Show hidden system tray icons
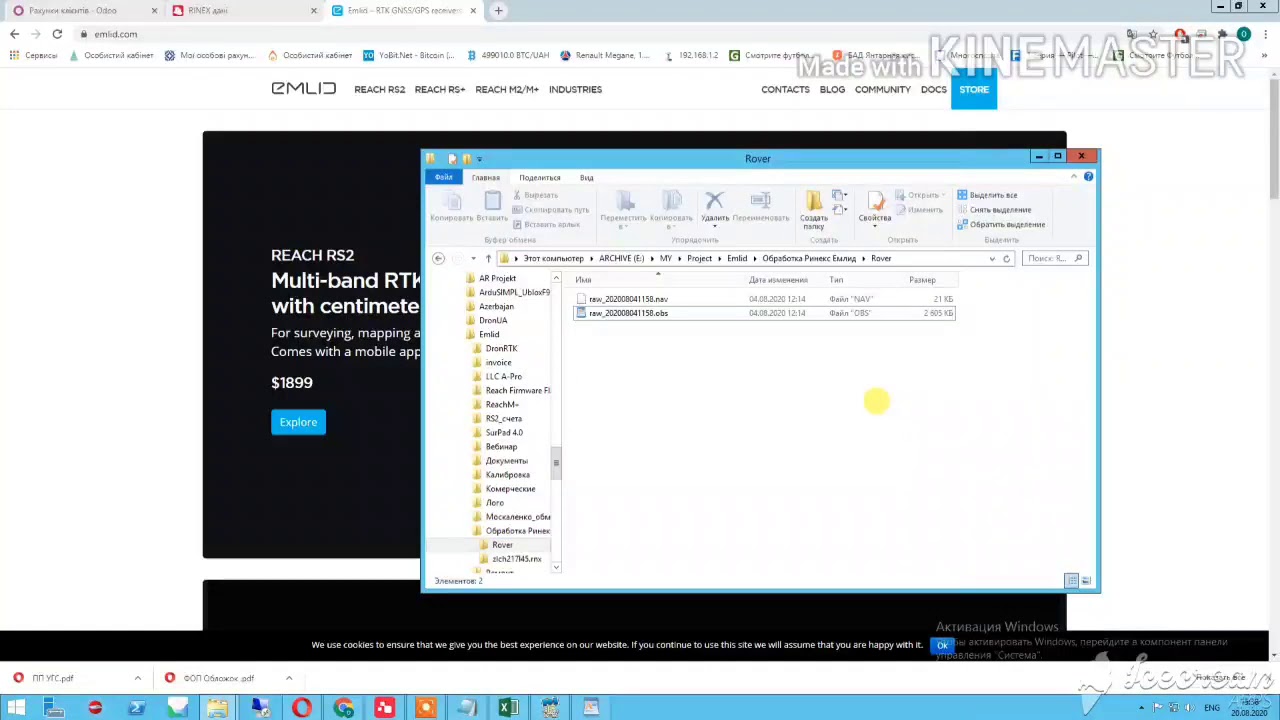This screenshot has width=1280, height=720. pyautogui.click(x=1141, y=708)
